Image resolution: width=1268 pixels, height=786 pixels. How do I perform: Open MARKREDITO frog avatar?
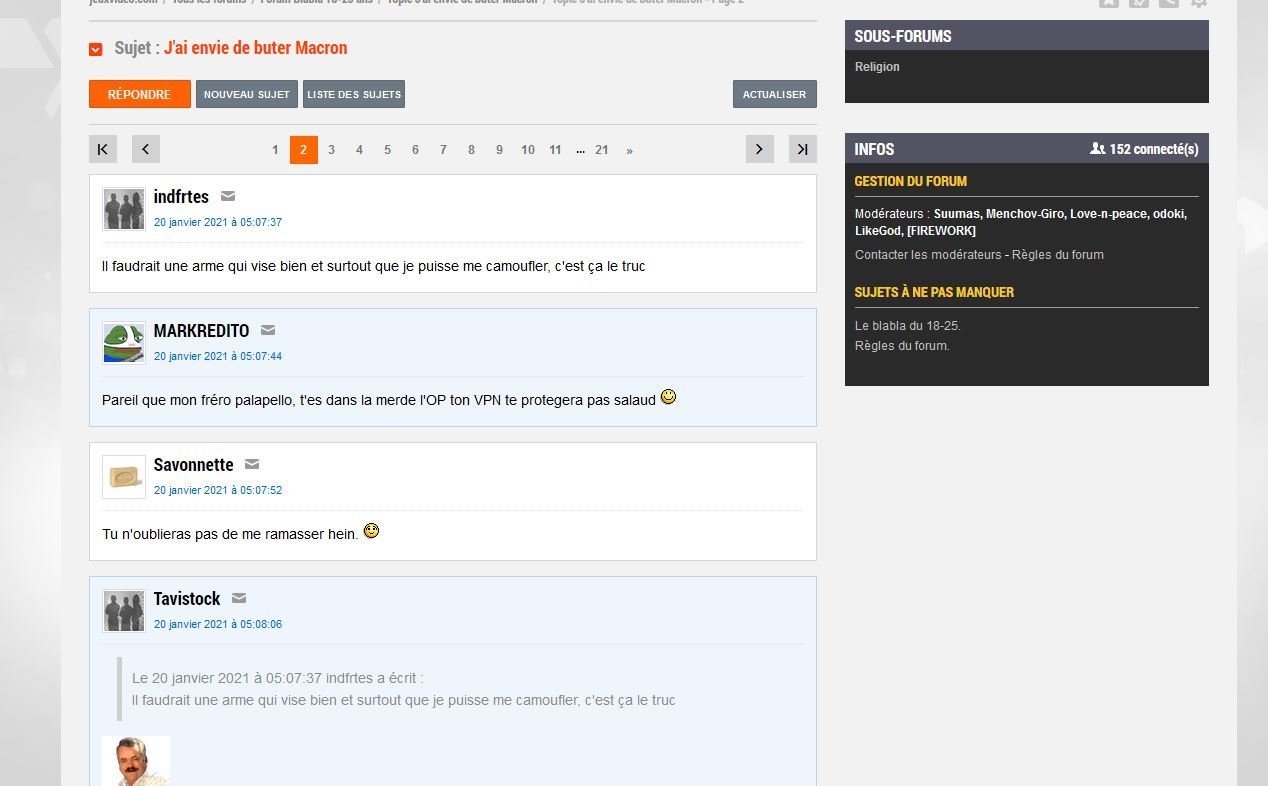(x=124, y=343)
